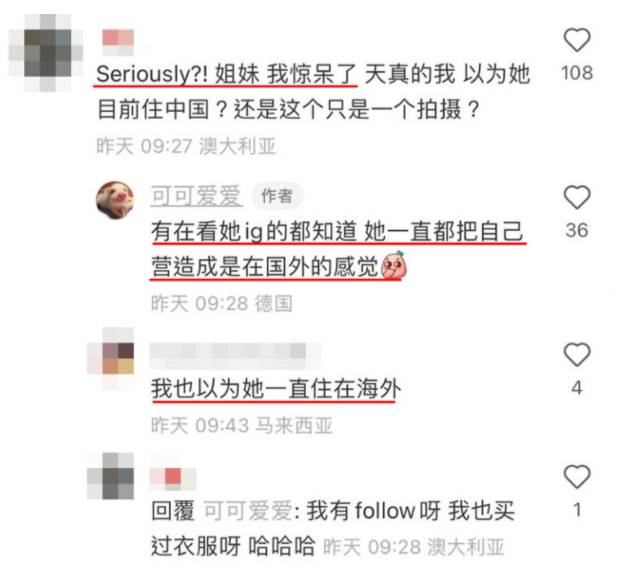Open the pig avatar of 可可爱爱
This screenshot has width=619, height=573.
pos(115,200)
